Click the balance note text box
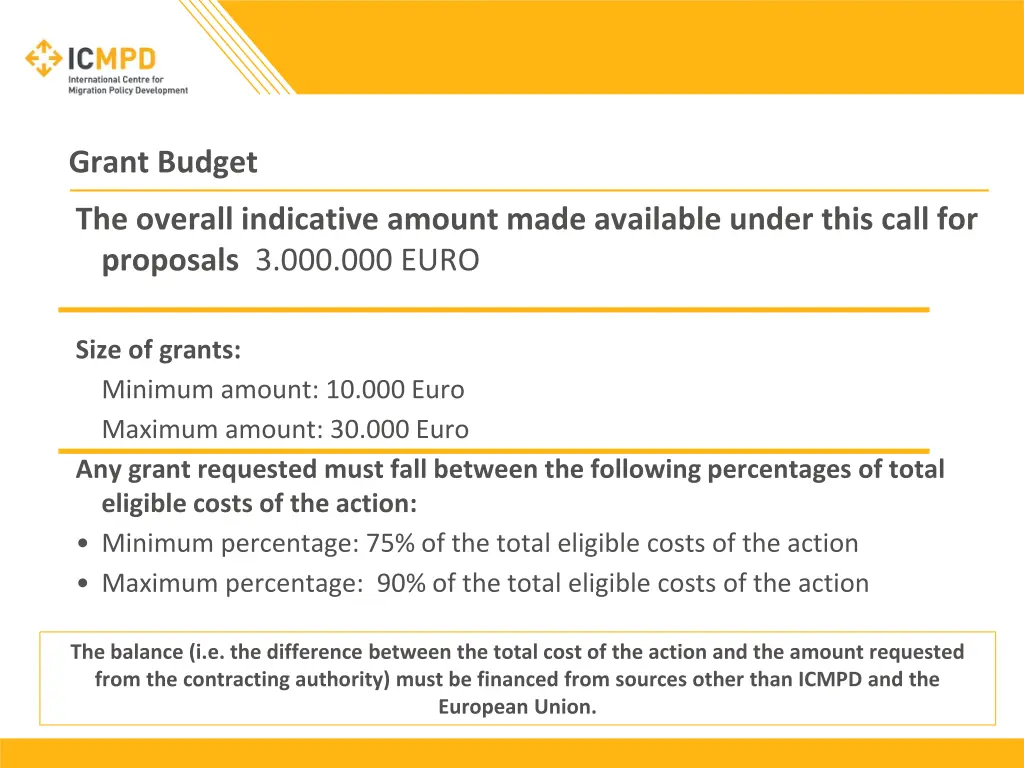Viewport: 1024px width, 768px height. click(517, 679)
